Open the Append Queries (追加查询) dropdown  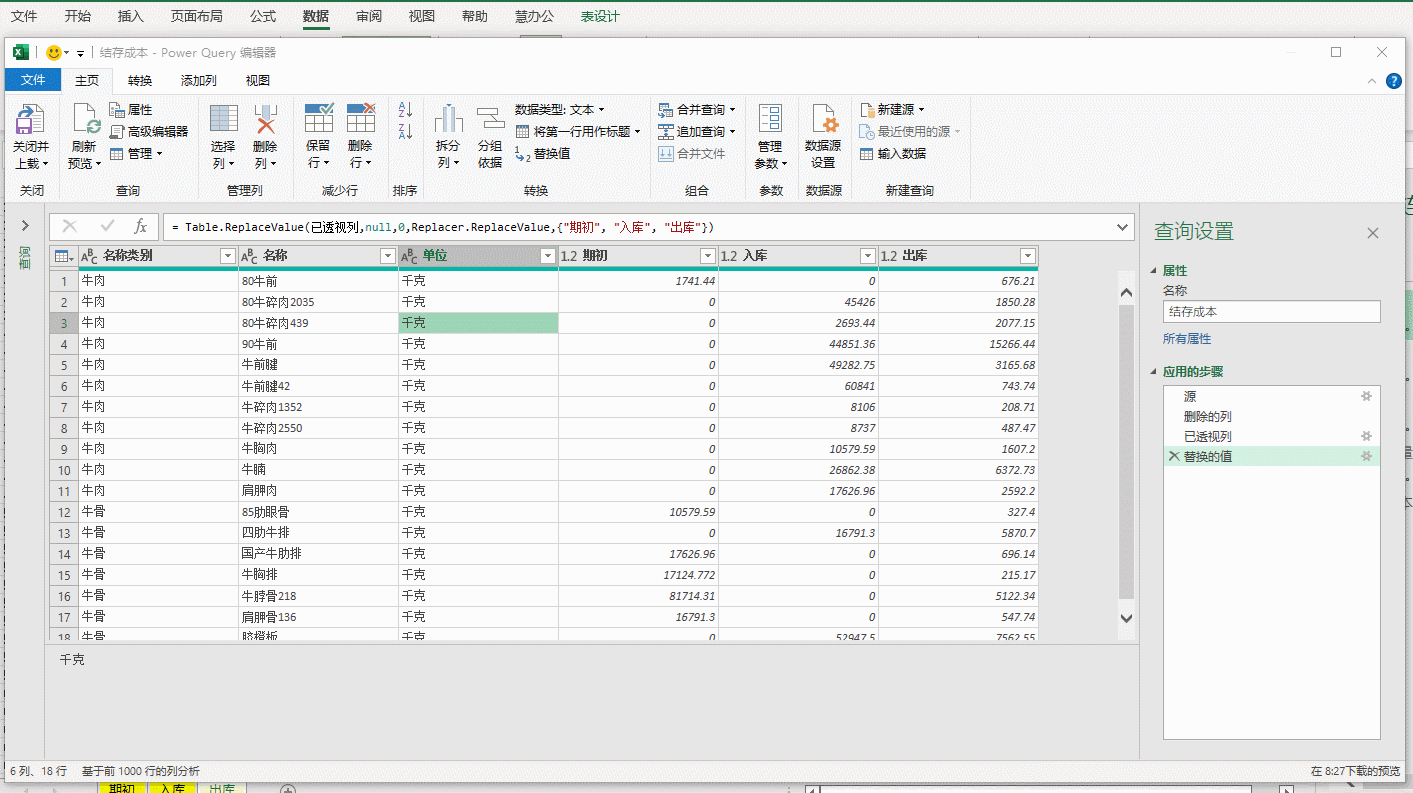coord(697,132)
